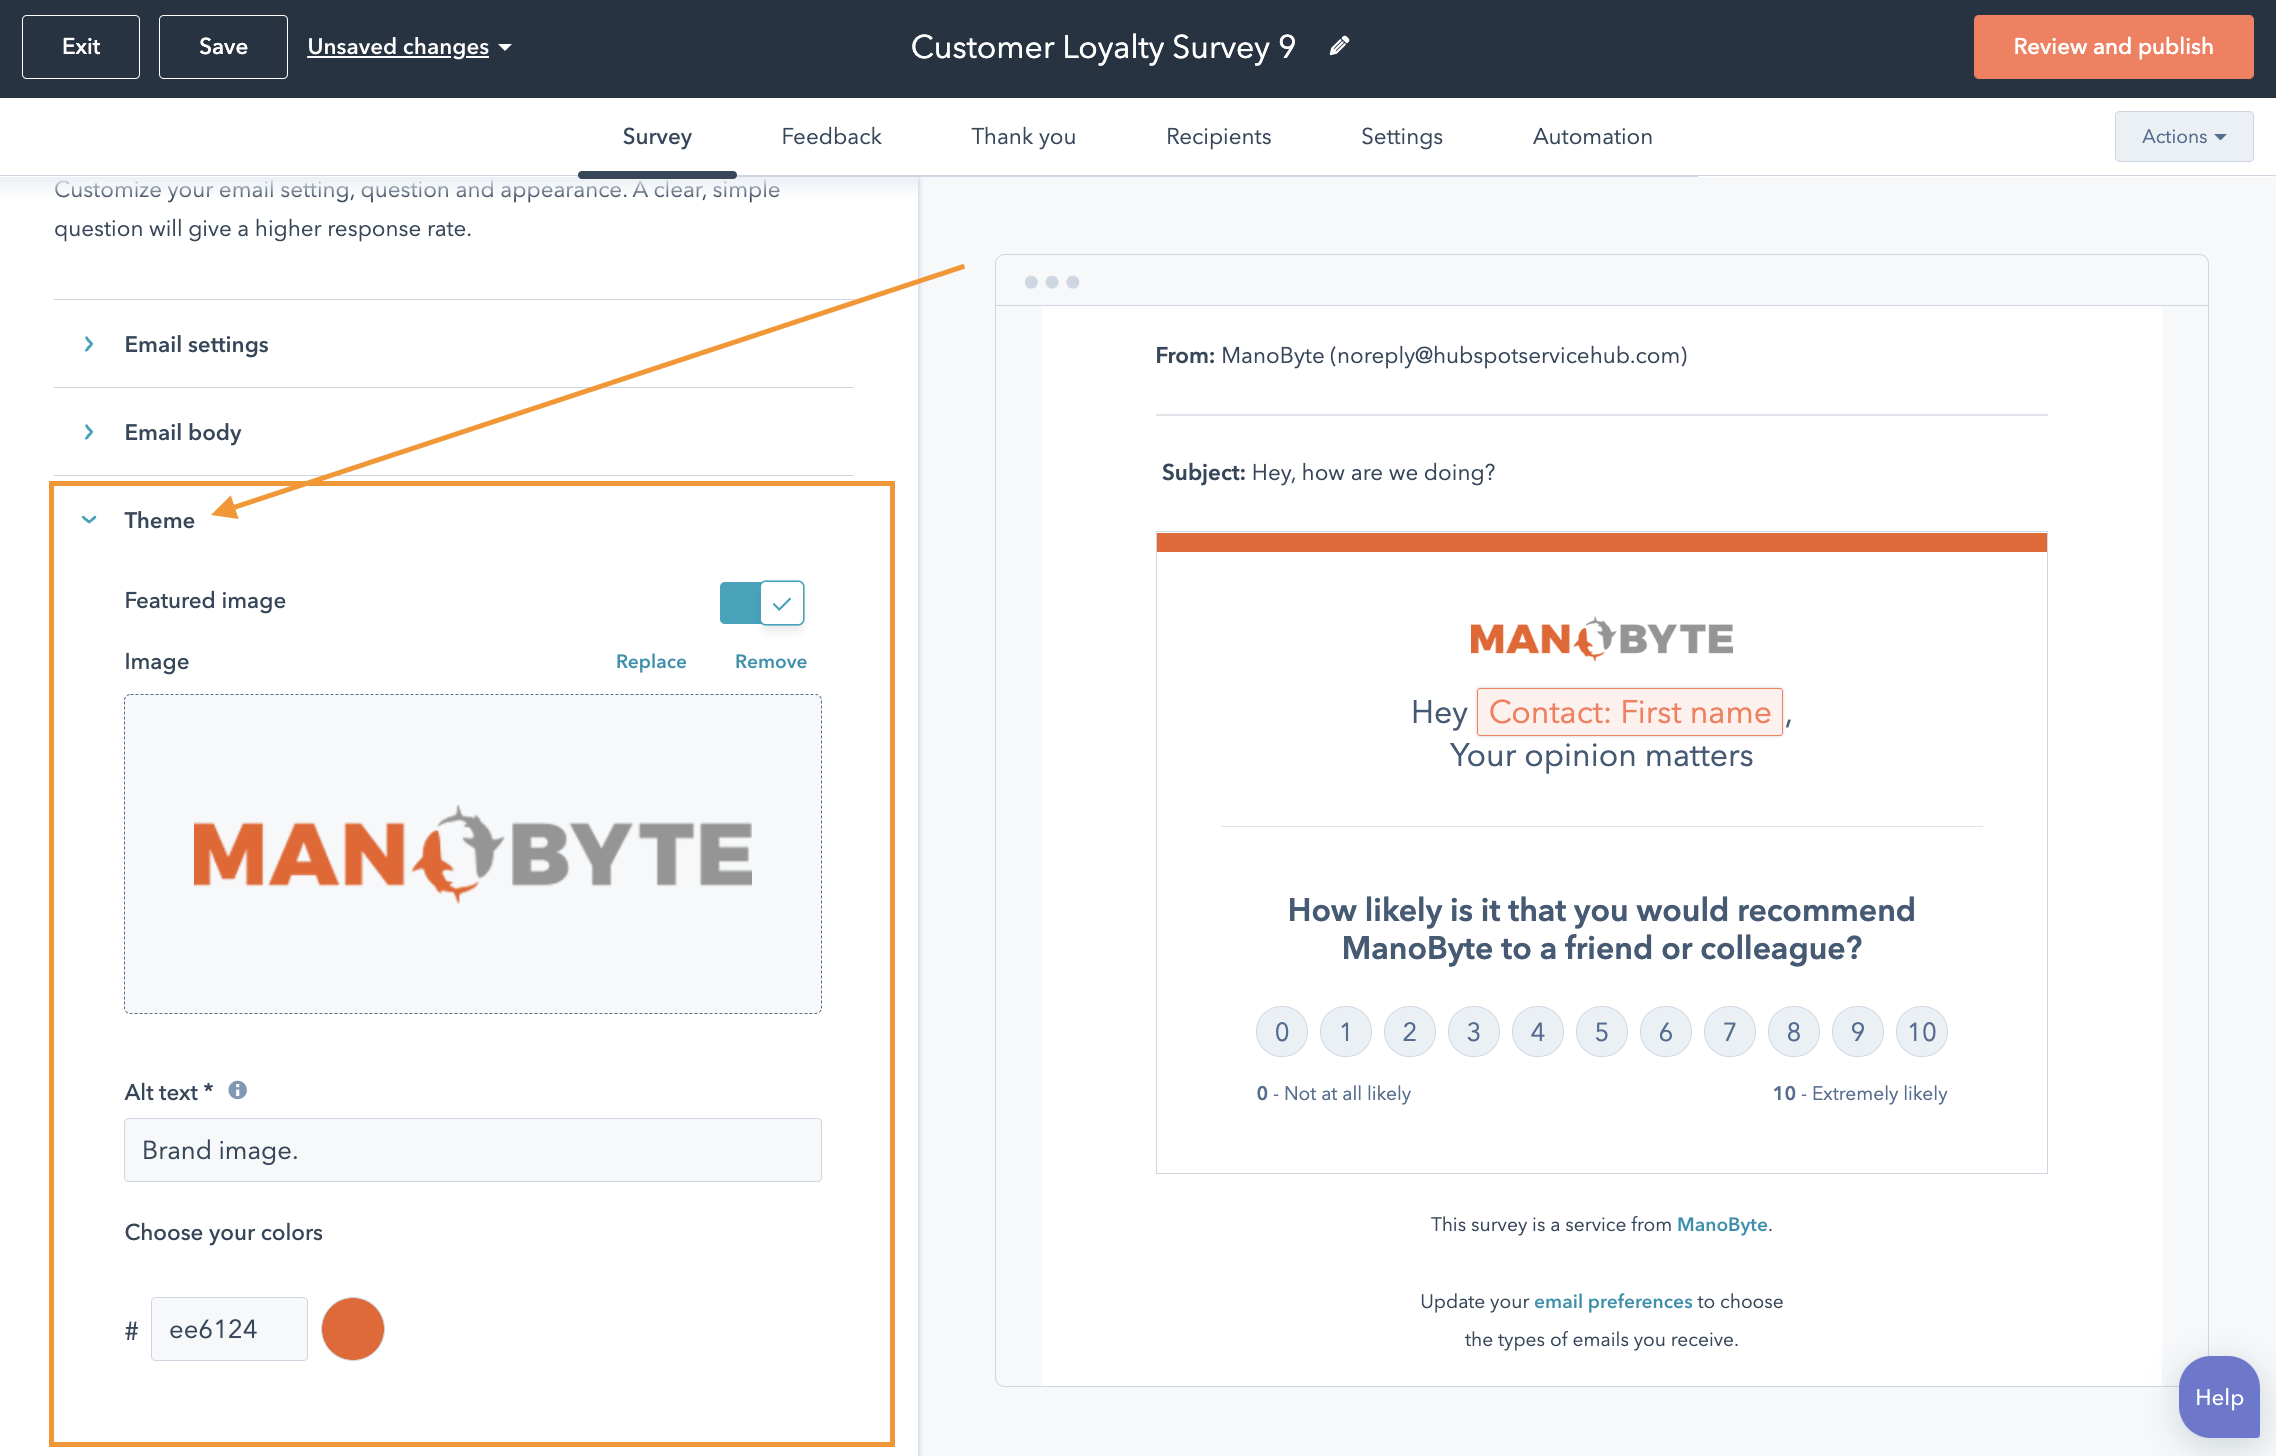Screen dimensions: 2276x1456
Task: Select rating 5 in the survey preview
Action: click(x=1602, y=1032)
